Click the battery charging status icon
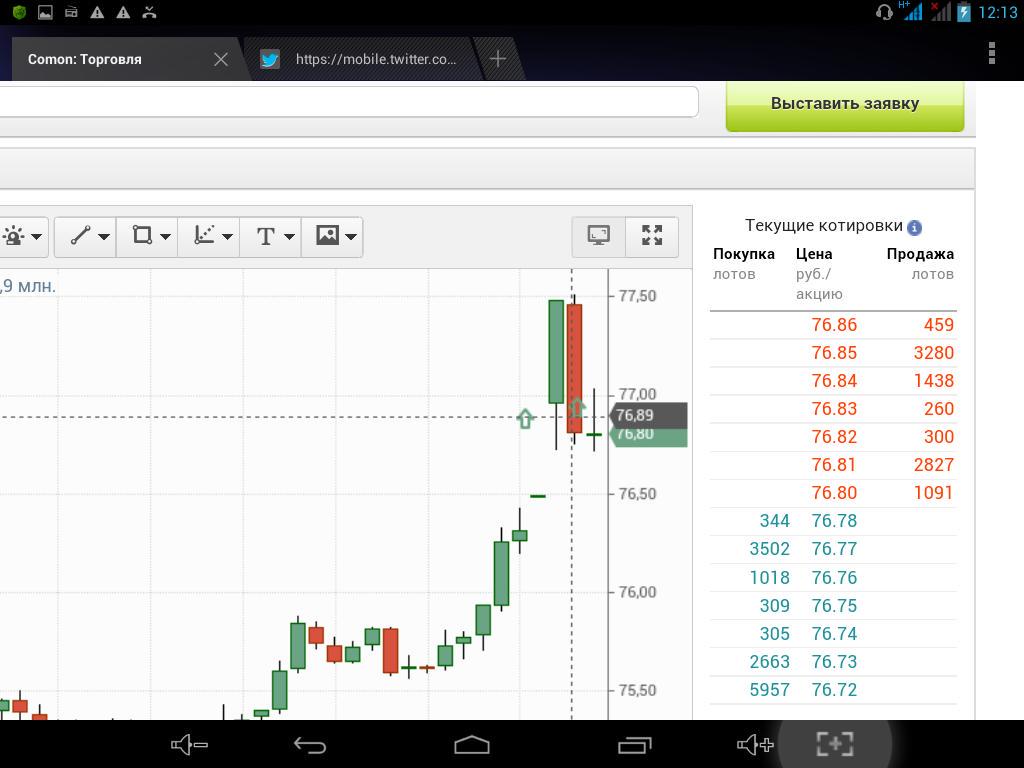Image resolution: width=1024 pixels, height=768 pixels. click(964, 12)
